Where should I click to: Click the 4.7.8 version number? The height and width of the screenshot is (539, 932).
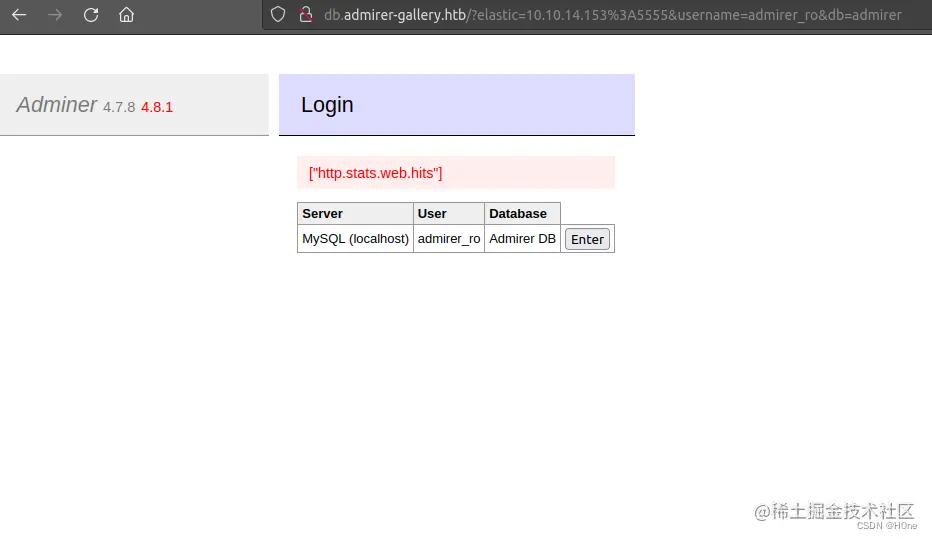pyautogui.click(x=119, y=107)
